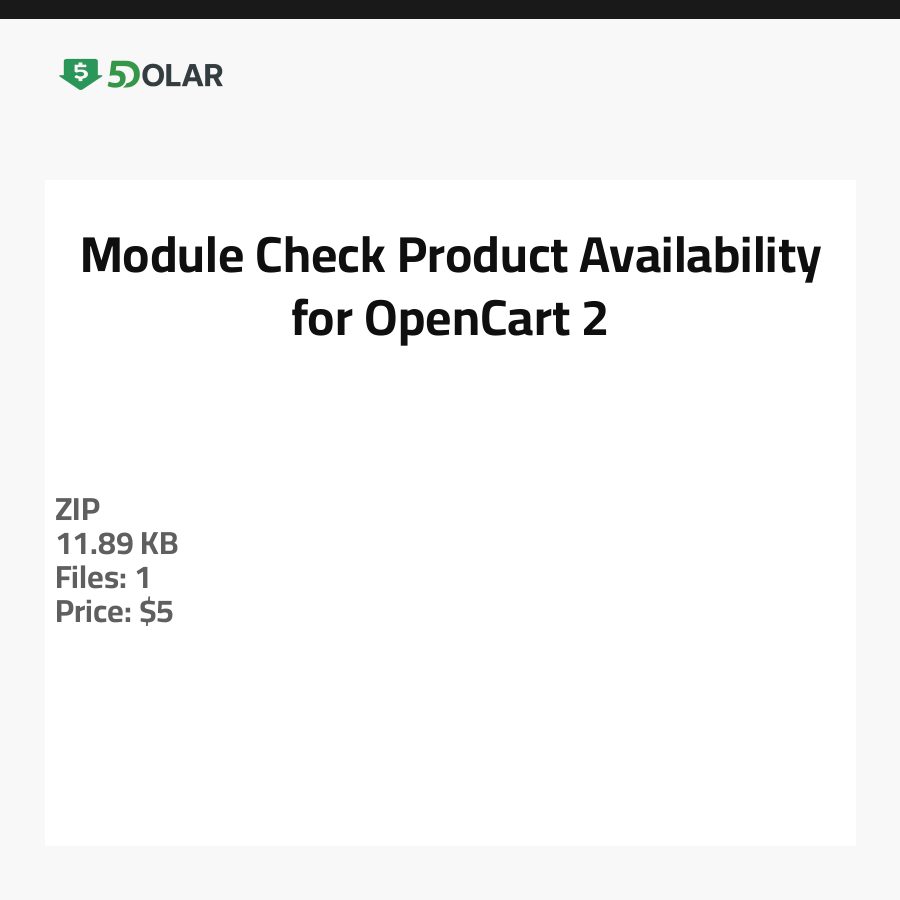
Task: Click the "Files:" label
Action: pos(88,578)
